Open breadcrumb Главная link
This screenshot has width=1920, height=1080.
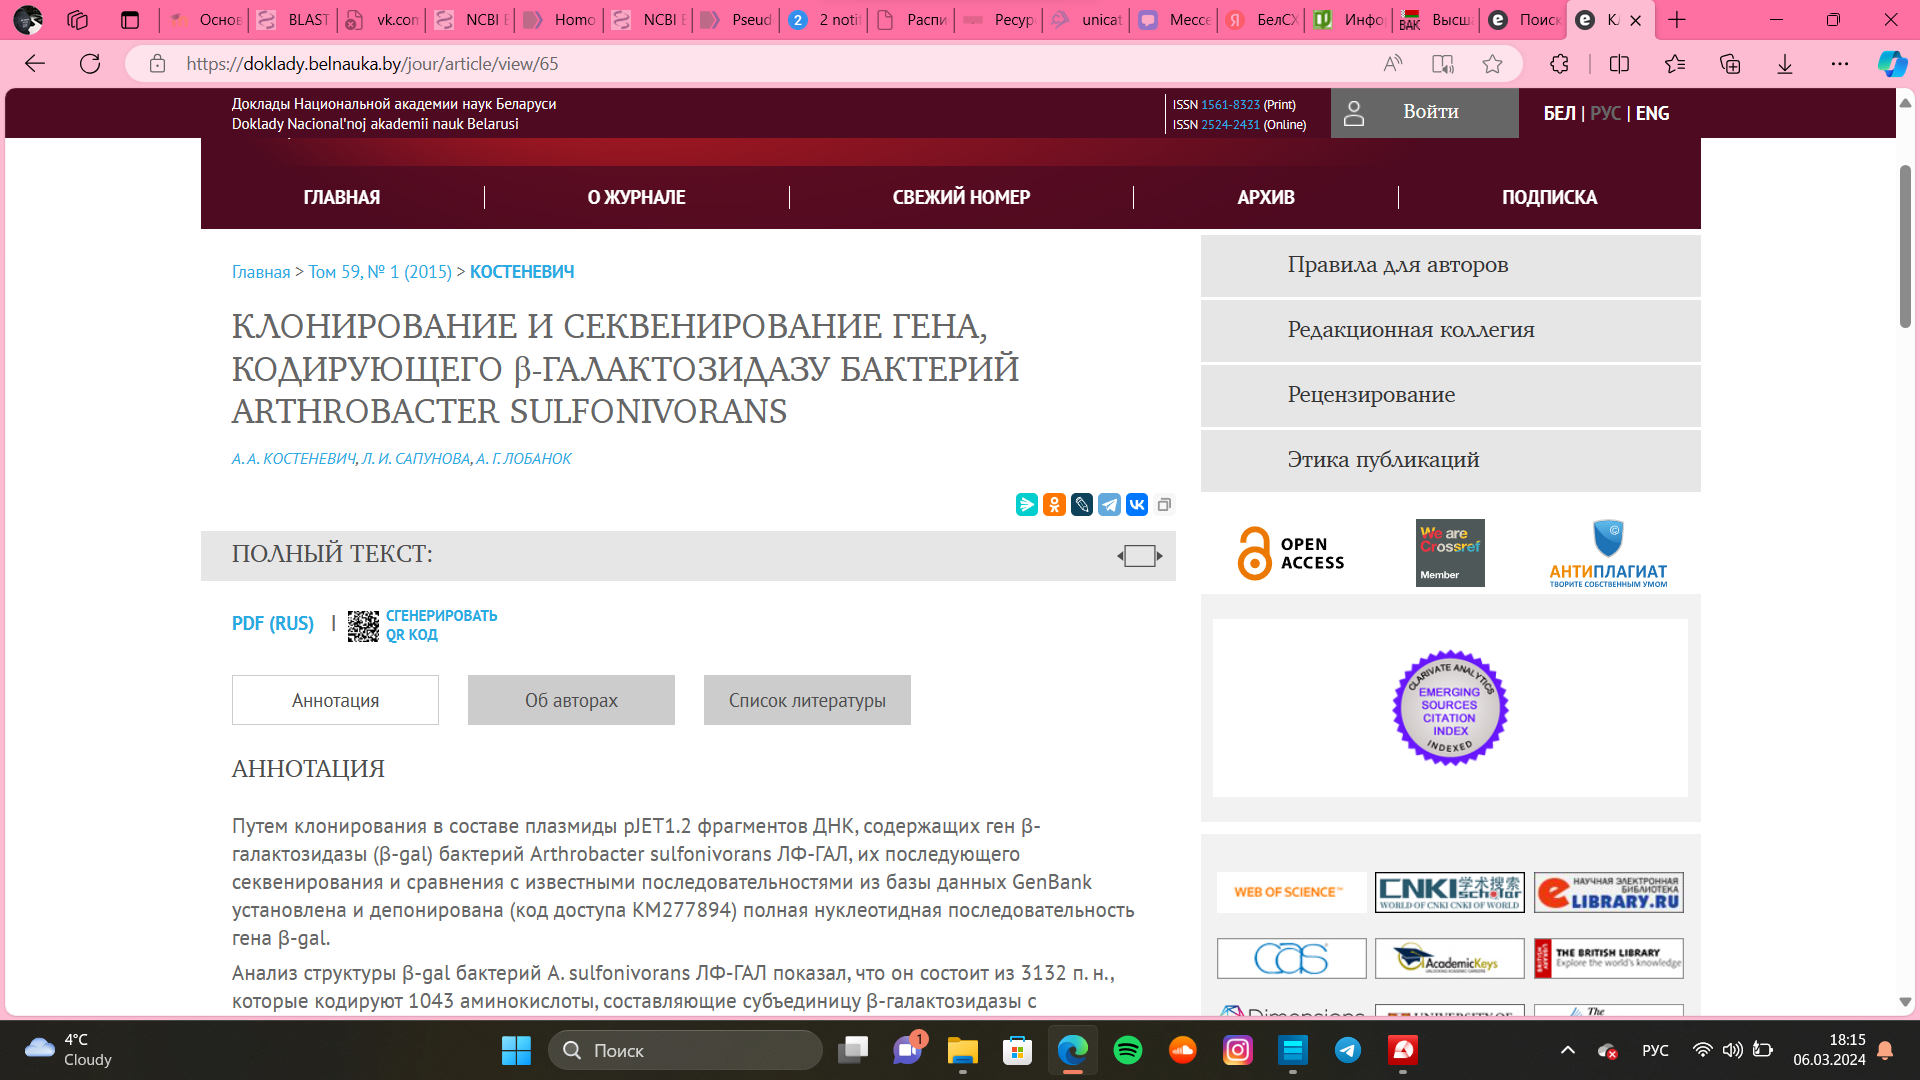[261, 272]
